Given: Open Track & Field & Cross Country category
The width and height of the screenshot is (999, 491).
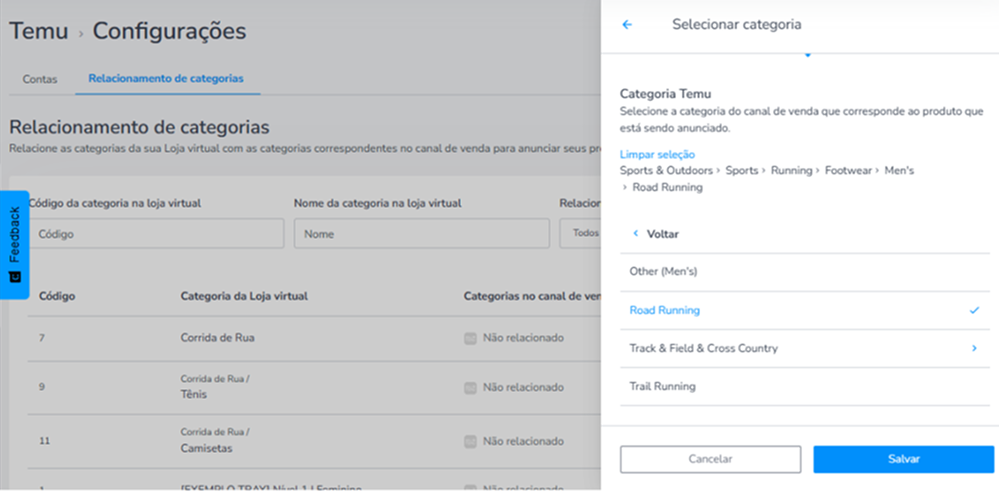Looking at the screenshot, I should (x=805, y=348).
